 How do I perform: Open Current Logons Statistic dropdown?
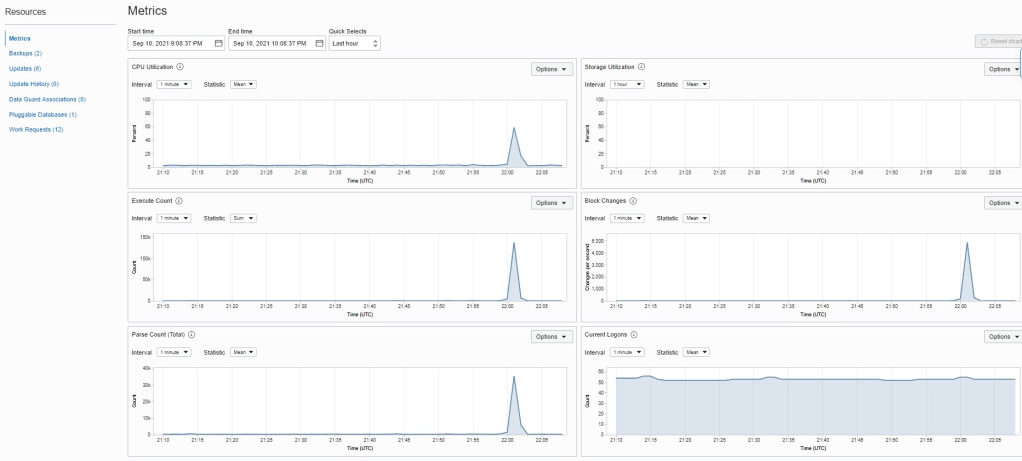coord(696,352)
